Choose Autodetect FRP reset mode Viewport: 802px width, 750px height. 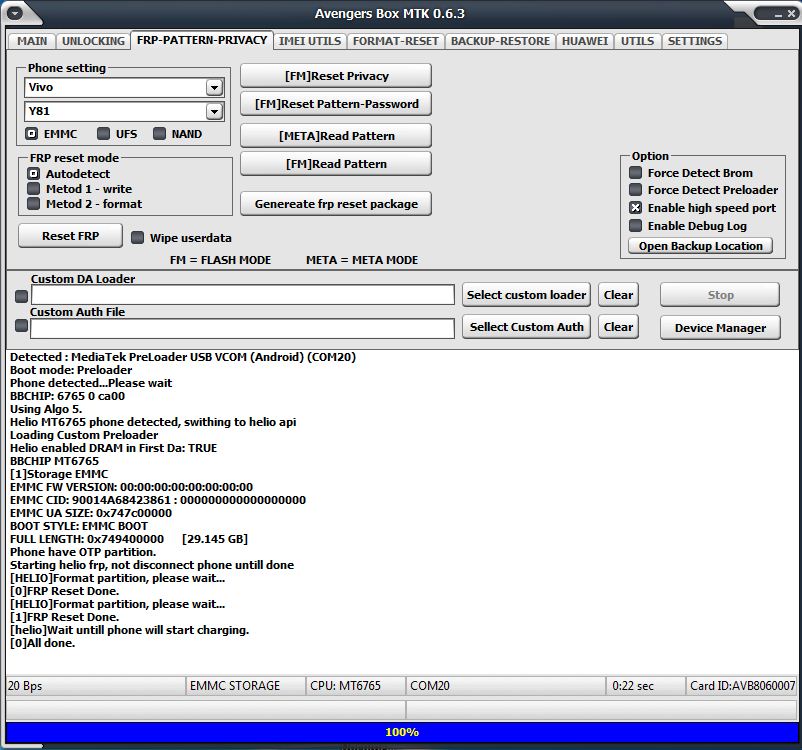pos(33,174)
